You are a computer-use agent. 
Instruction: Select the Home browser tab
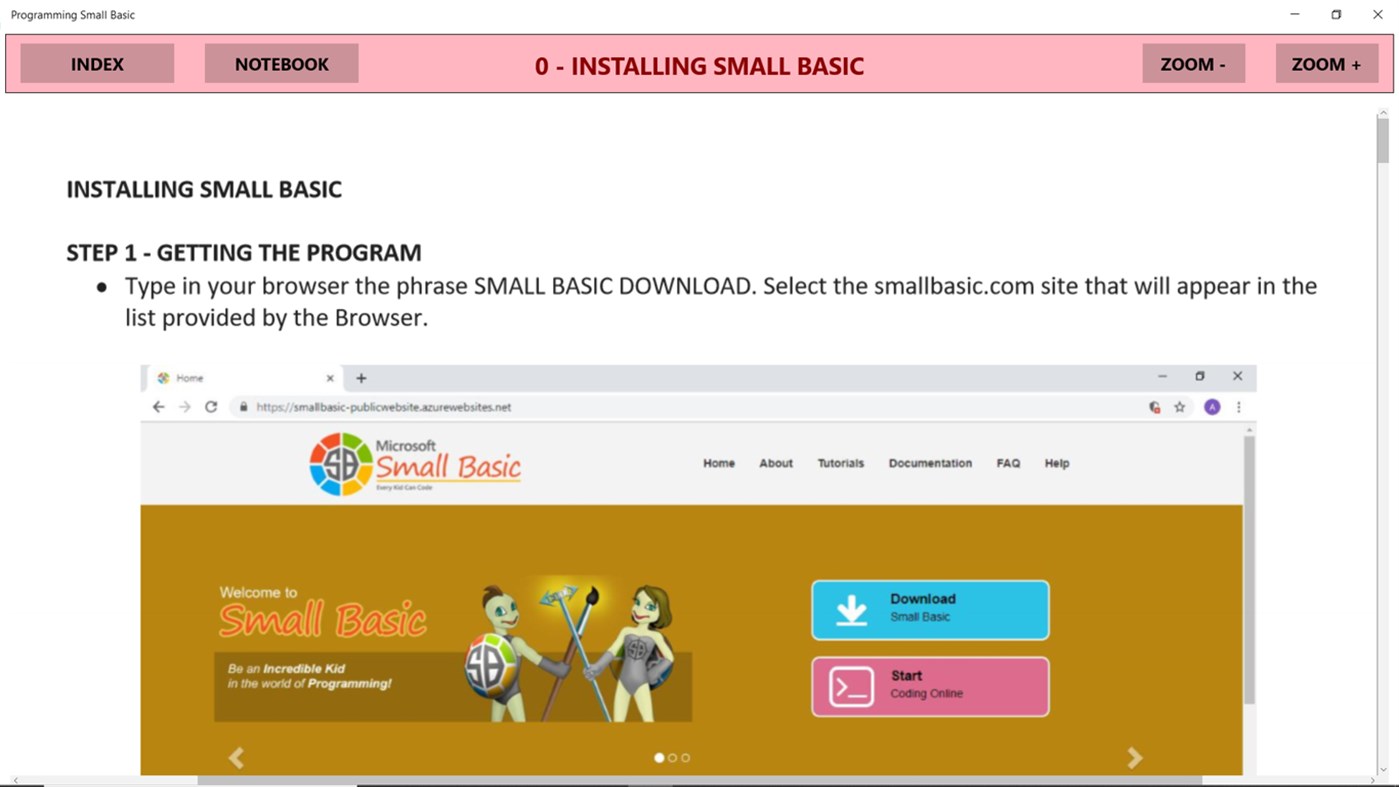[x=243, y=378]
